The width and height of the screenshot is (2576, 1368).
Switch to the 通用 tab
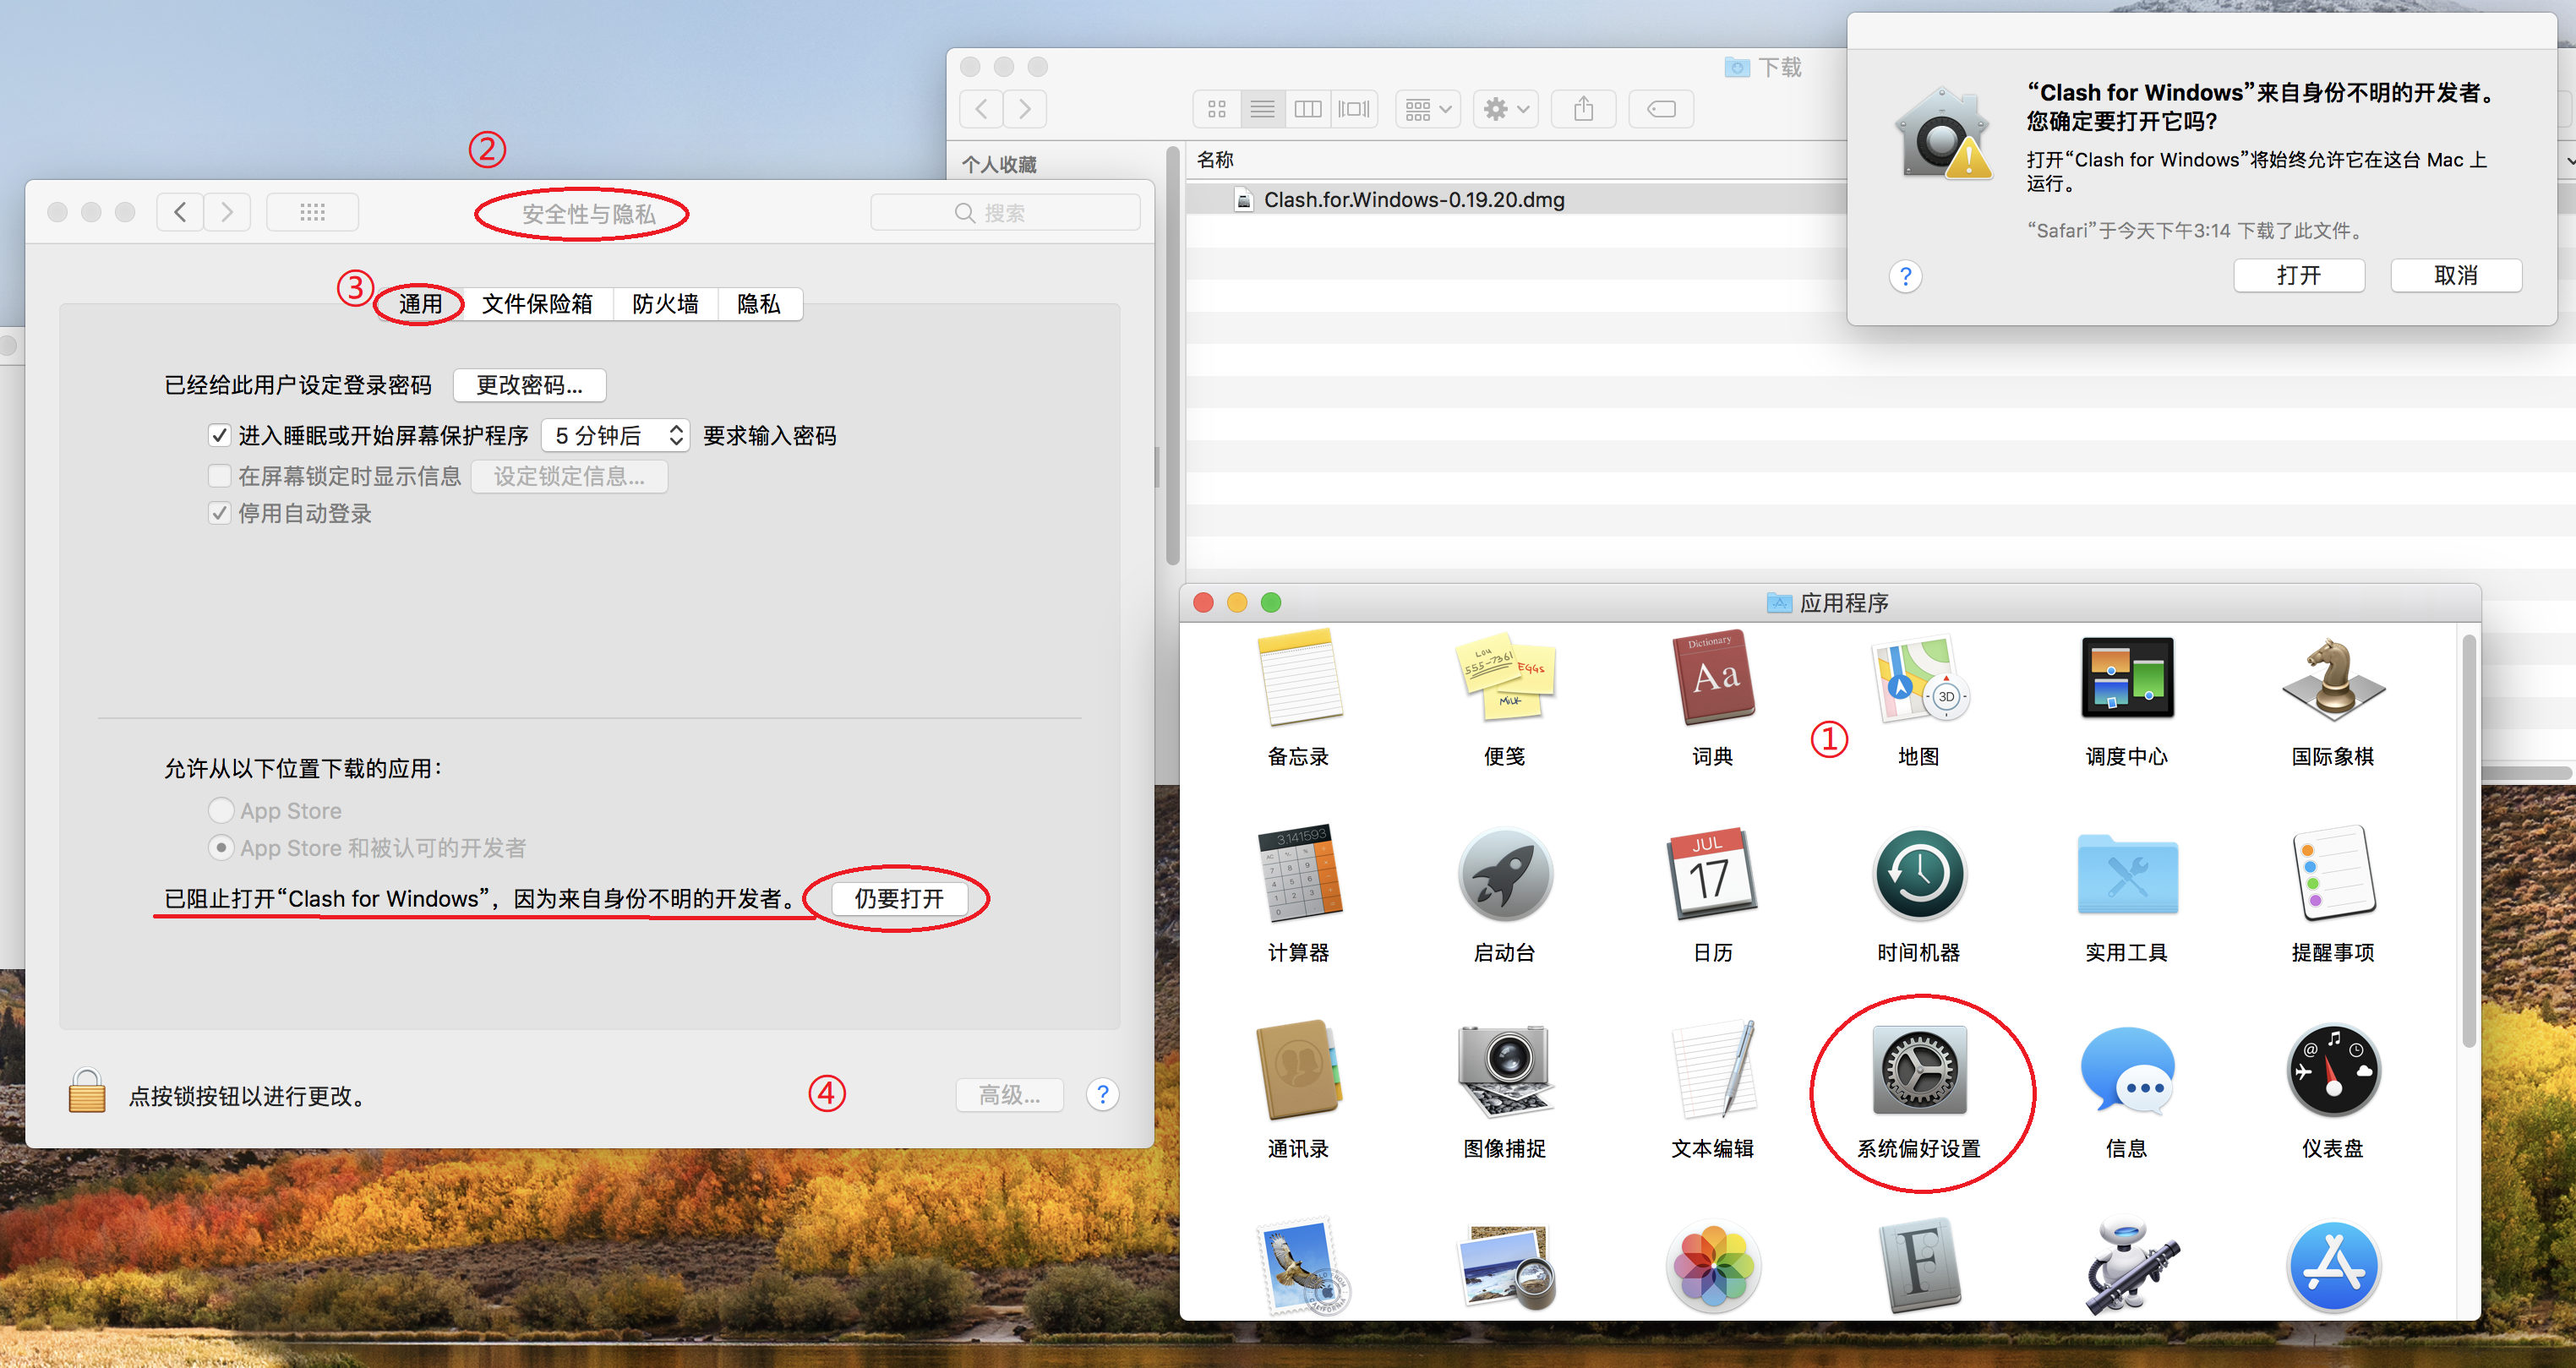pyautogui.click(x=420, y=303)
